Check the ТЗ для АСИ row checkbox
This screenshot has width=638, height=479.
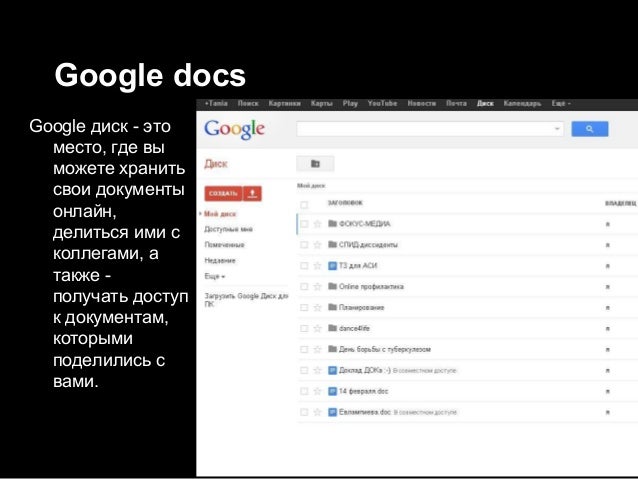coord(304,266)
